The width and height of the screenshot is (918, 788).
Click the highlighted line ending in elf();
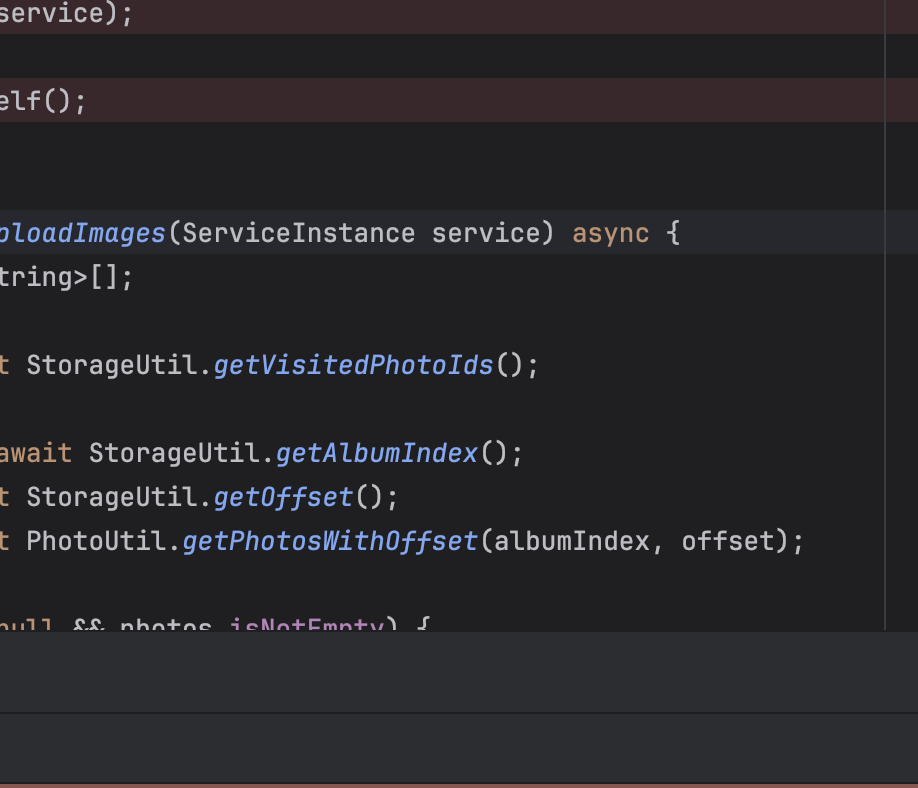click(x=42, y=101)
